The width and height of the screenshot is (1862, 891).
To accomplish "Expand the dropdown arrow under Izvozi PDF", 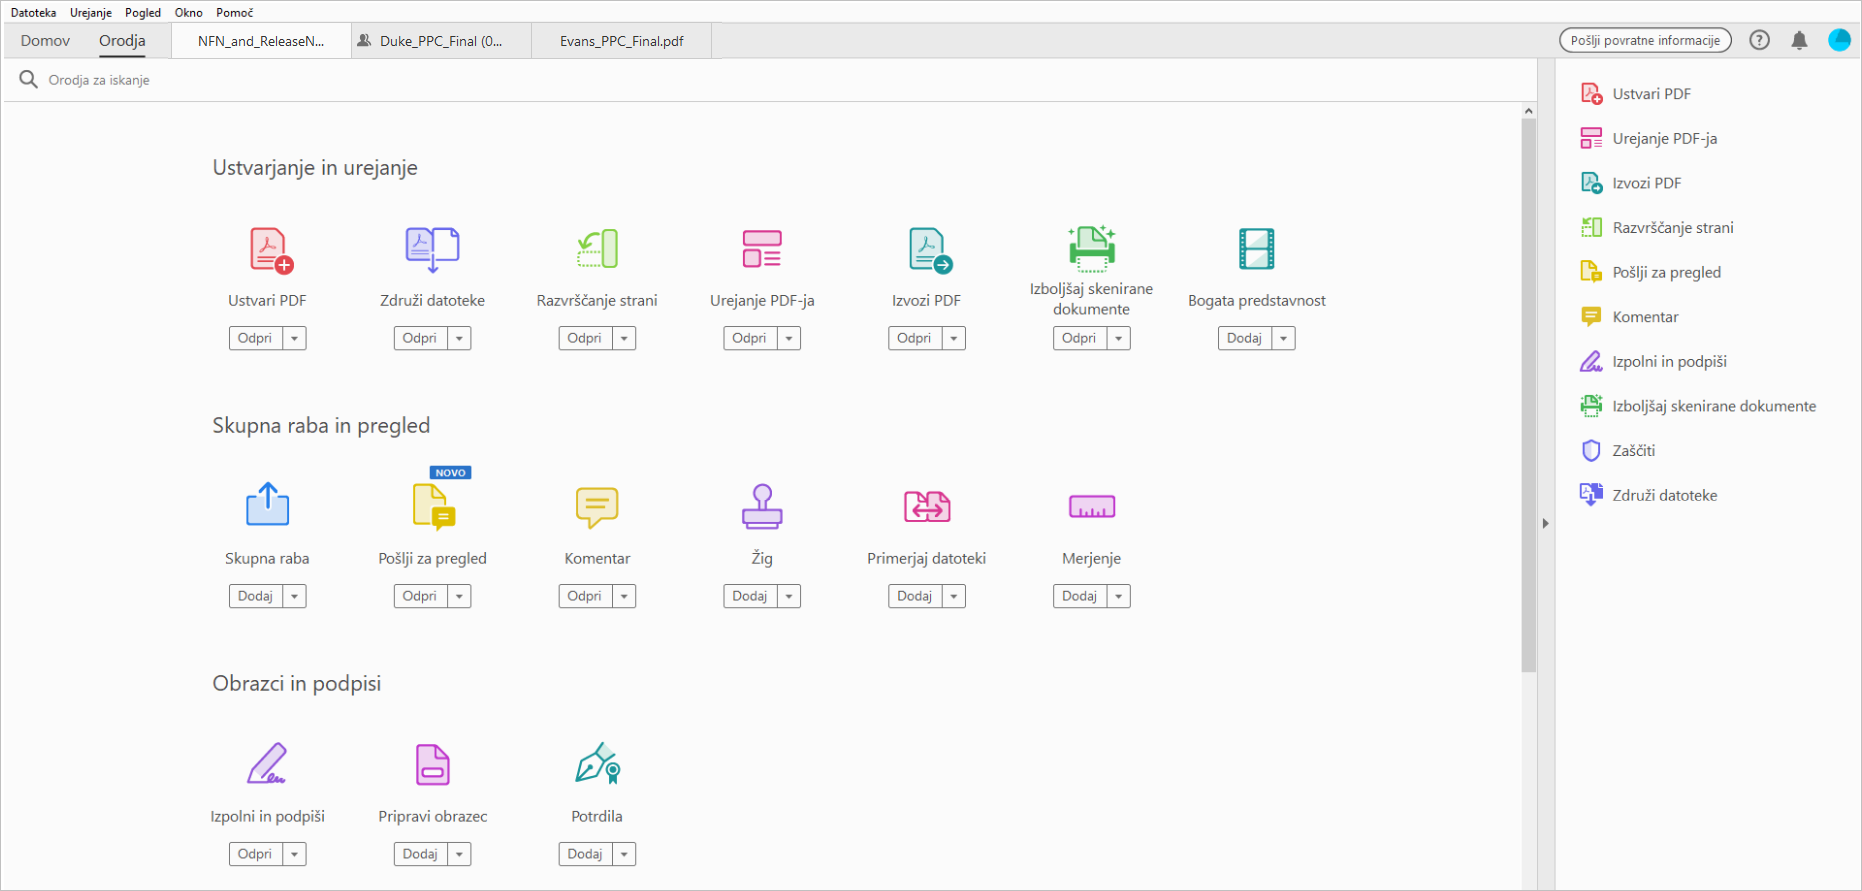I will [954, 338].
